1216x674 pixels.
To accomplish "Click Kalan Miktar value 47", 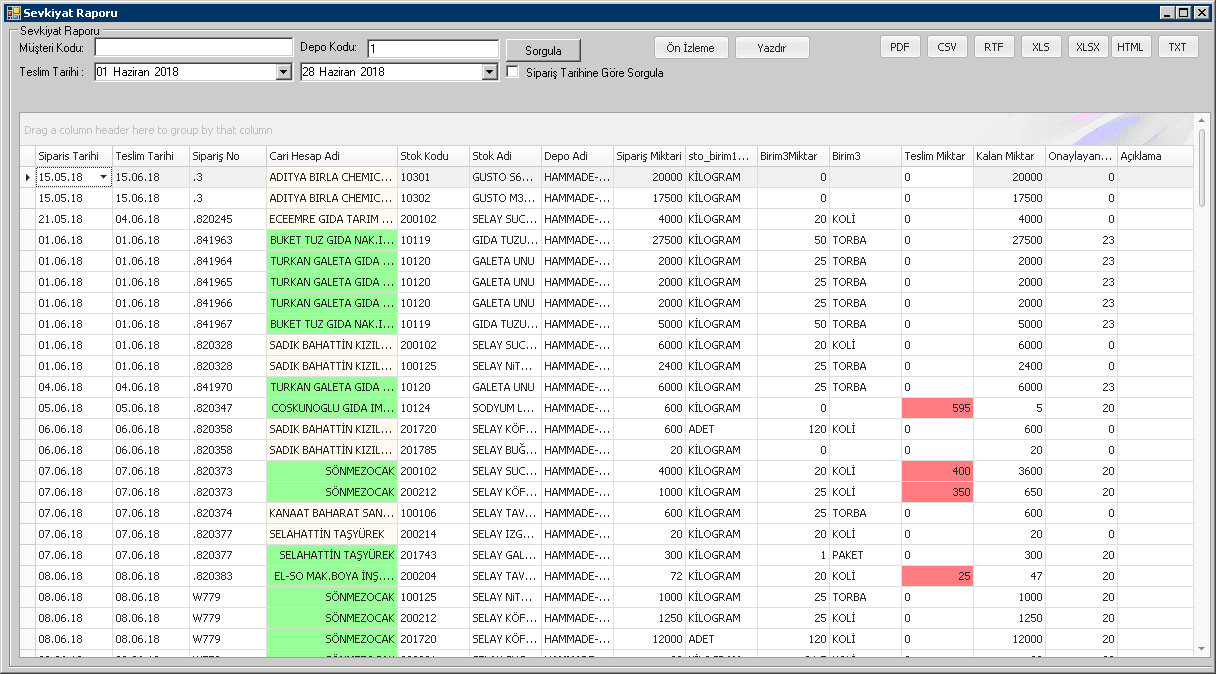I will [x=1009, y=576].
